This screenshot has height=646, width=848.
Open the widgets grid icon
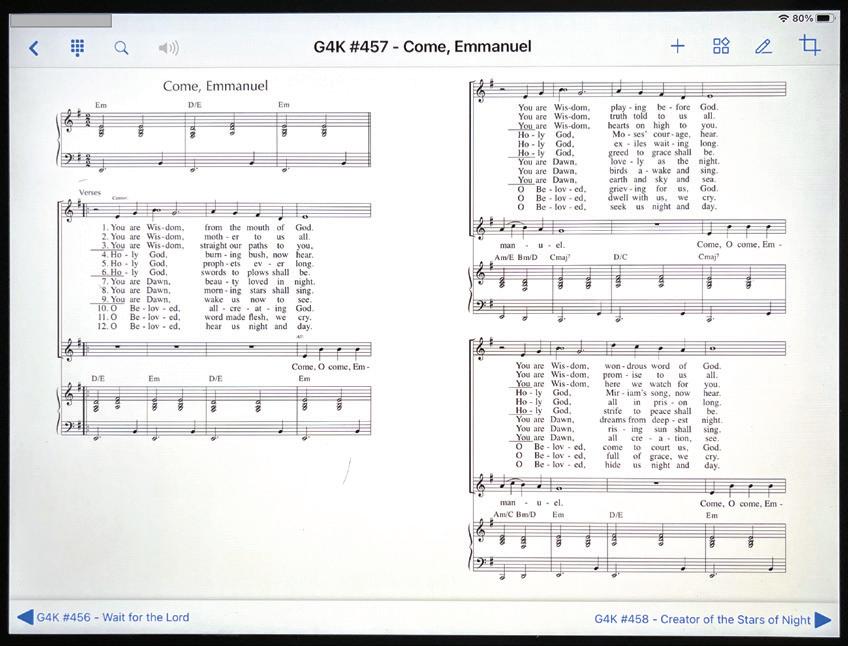pyautogui.click(x=721, y=46)
